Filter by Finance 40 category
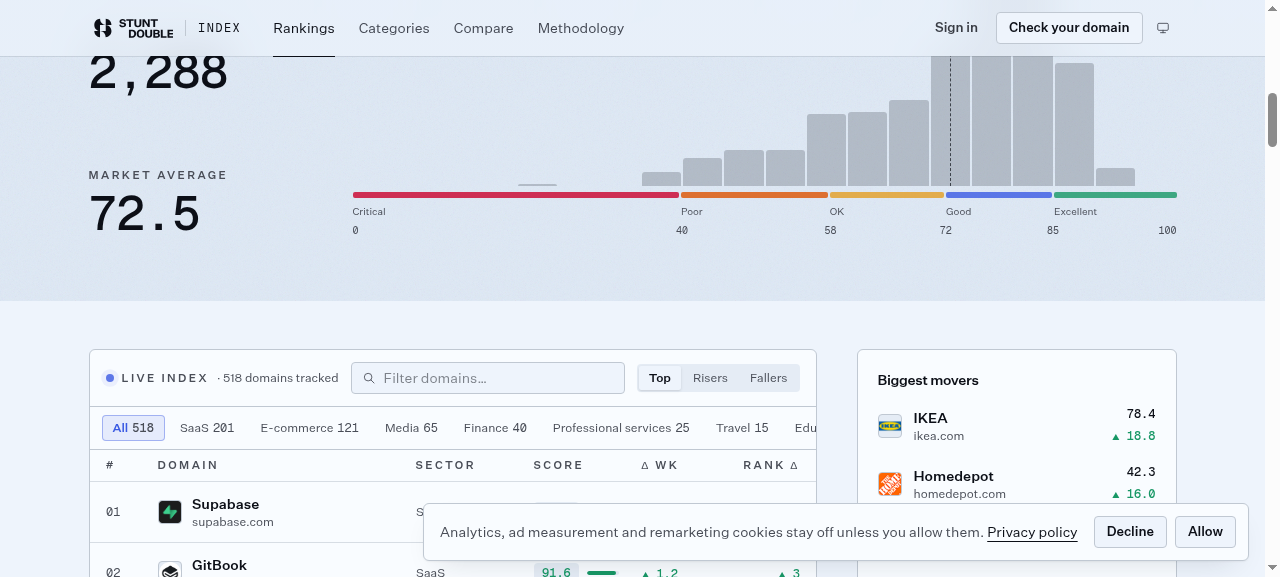This screenshot has height=577, width=1280. (495, 428)
